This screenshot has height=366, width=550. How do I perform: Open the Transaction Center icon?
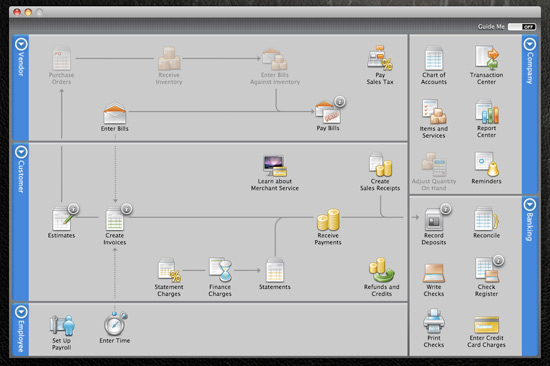pyautogui.click(x=487, y=58)
